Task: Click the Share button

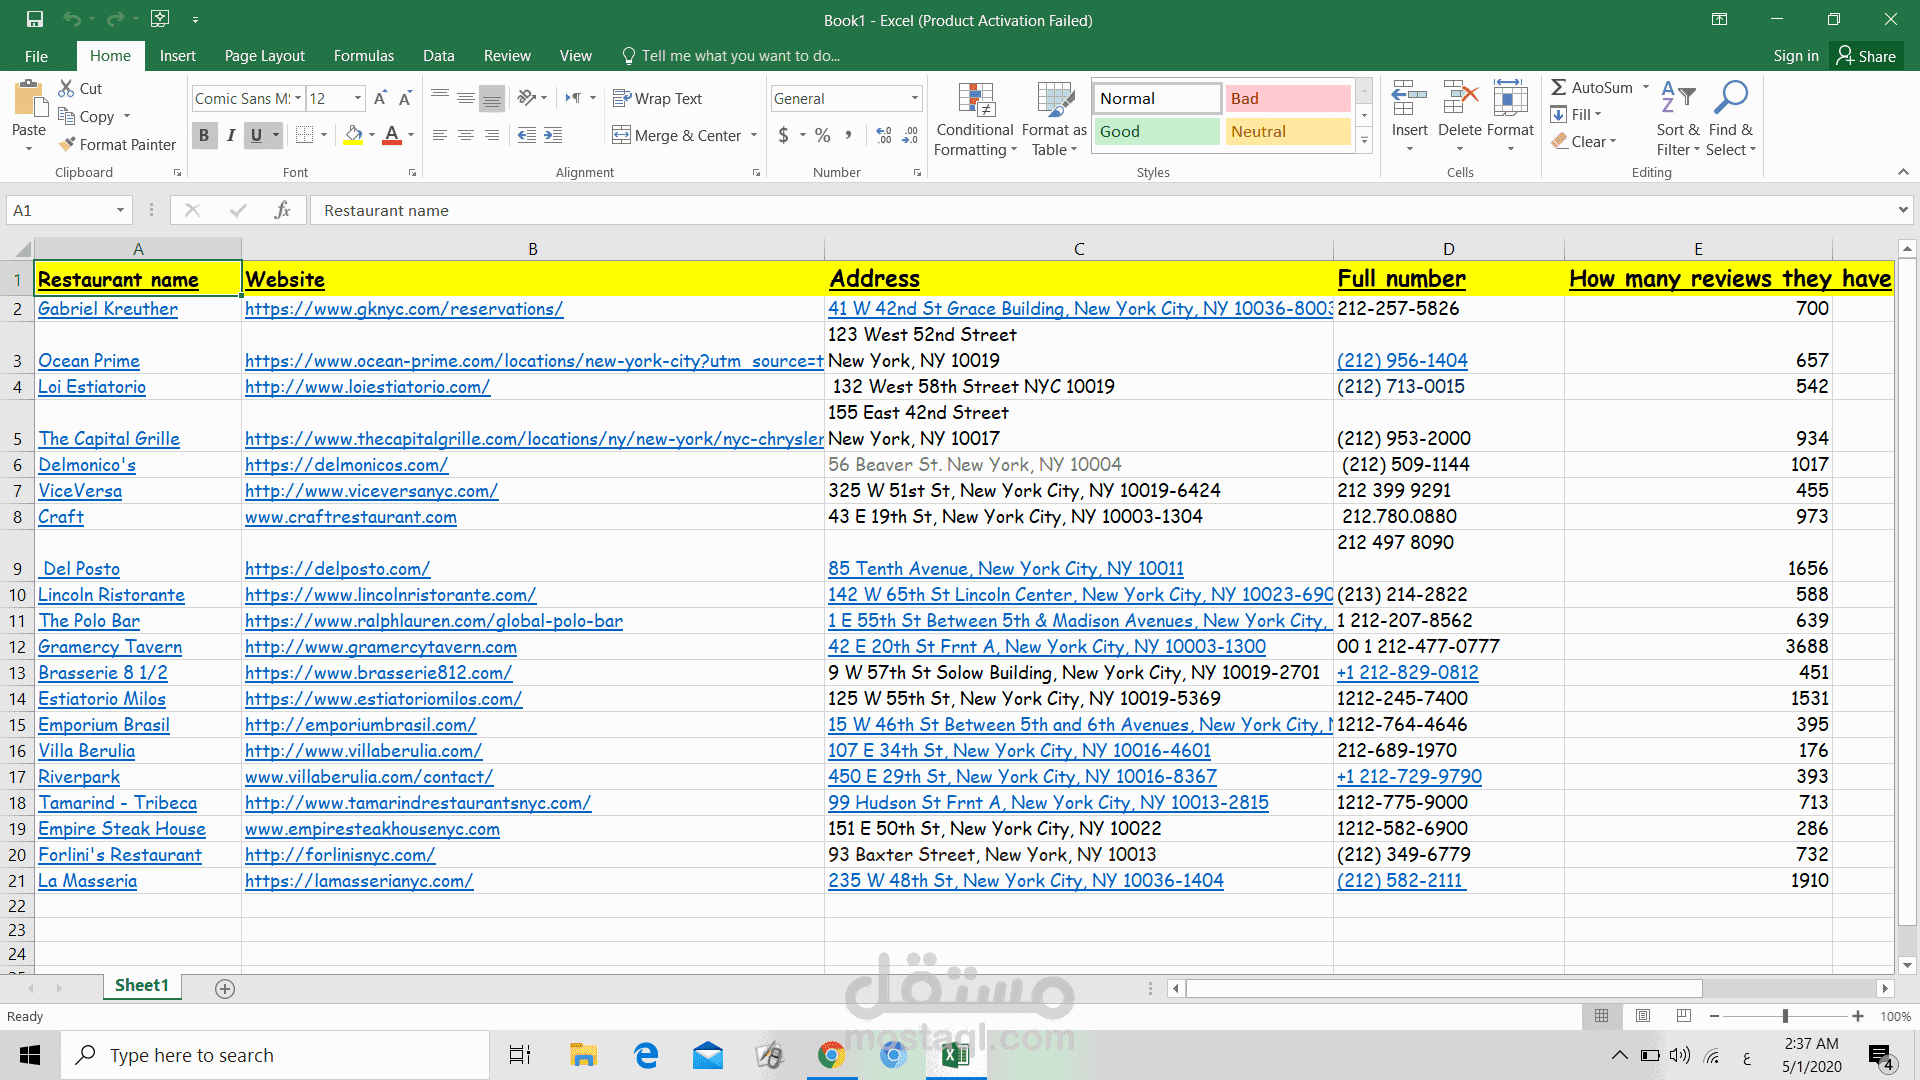Action: coord(1866,56)
